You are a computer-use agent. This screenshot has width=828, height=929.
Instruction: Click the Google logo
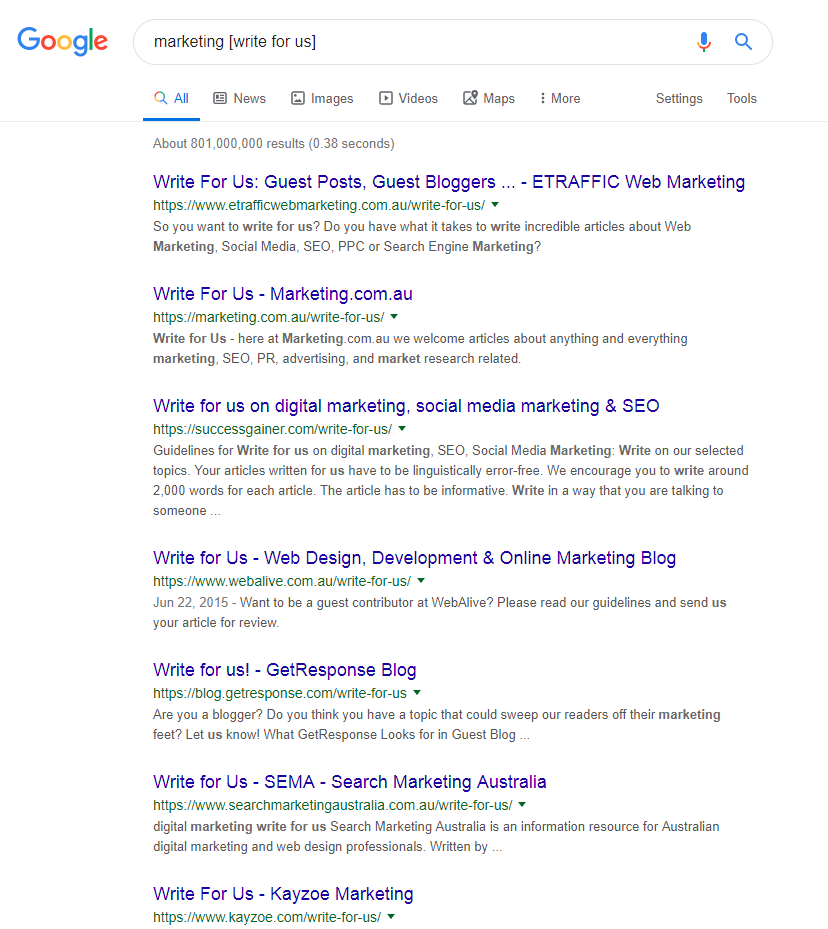[62, 41]
